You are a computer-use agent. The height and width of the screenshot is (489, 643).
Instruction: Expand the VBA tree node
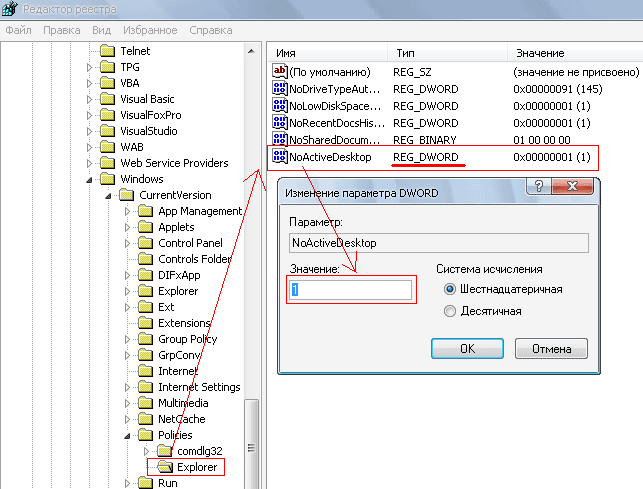coord(89,83)
